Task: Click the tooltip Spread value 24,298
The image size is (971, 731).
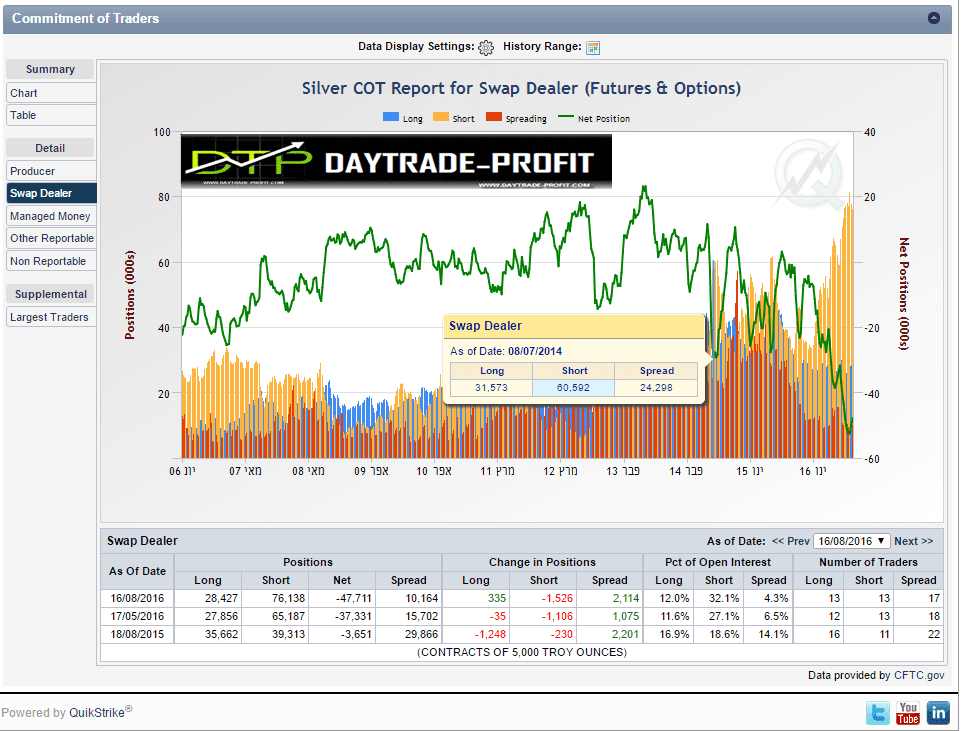Action: coord(656,388)
